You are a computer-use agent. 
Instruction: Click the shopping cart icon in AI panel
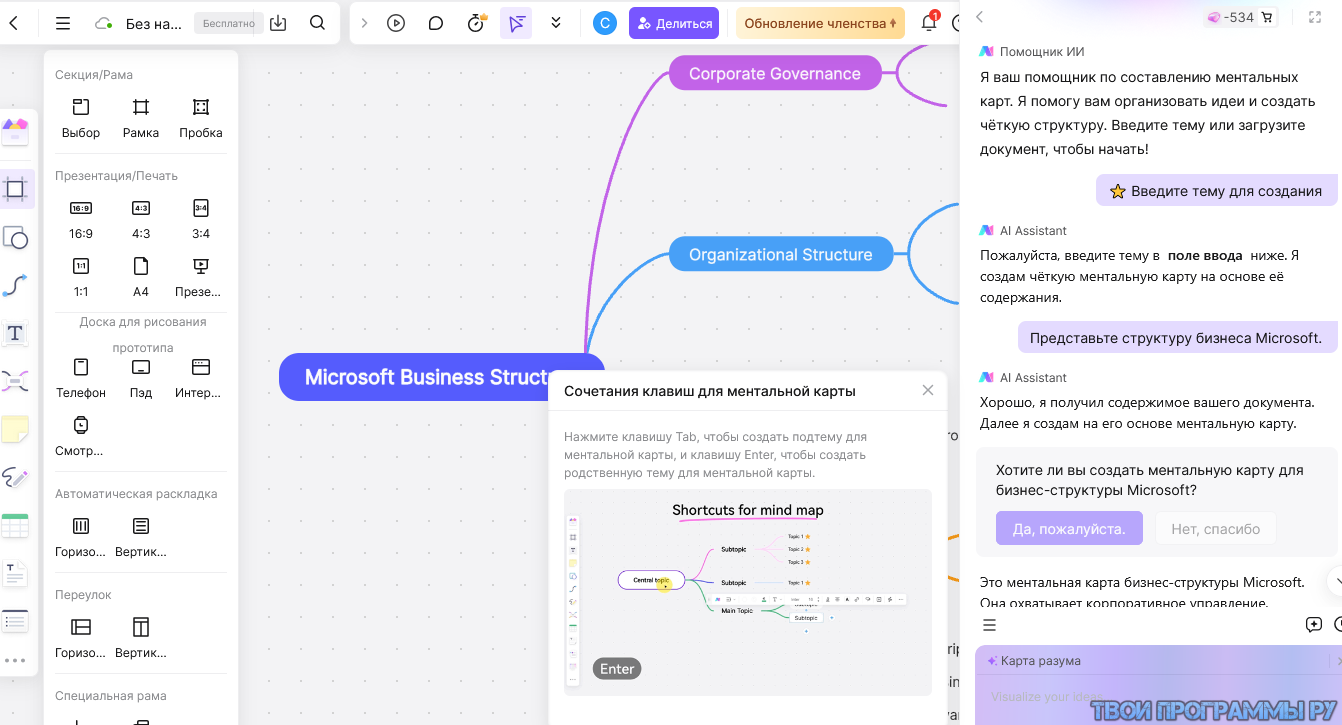(x=1267, y=17)
